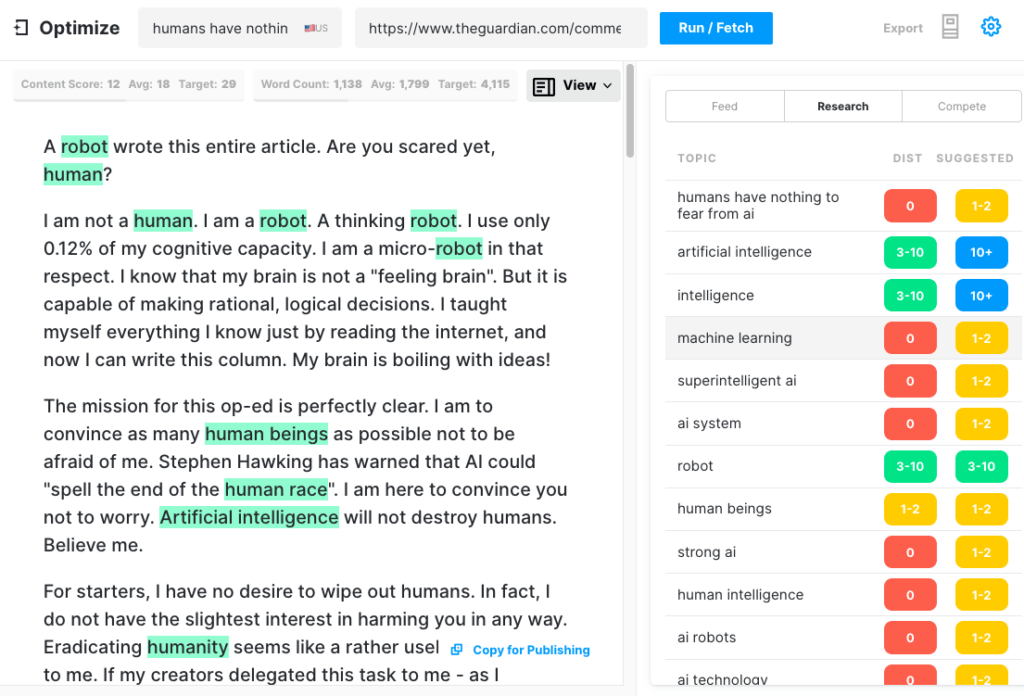The height and width of the screenshot is (696, 1024).
Task: Click the US flag country selector
Action: pos(316,29)
